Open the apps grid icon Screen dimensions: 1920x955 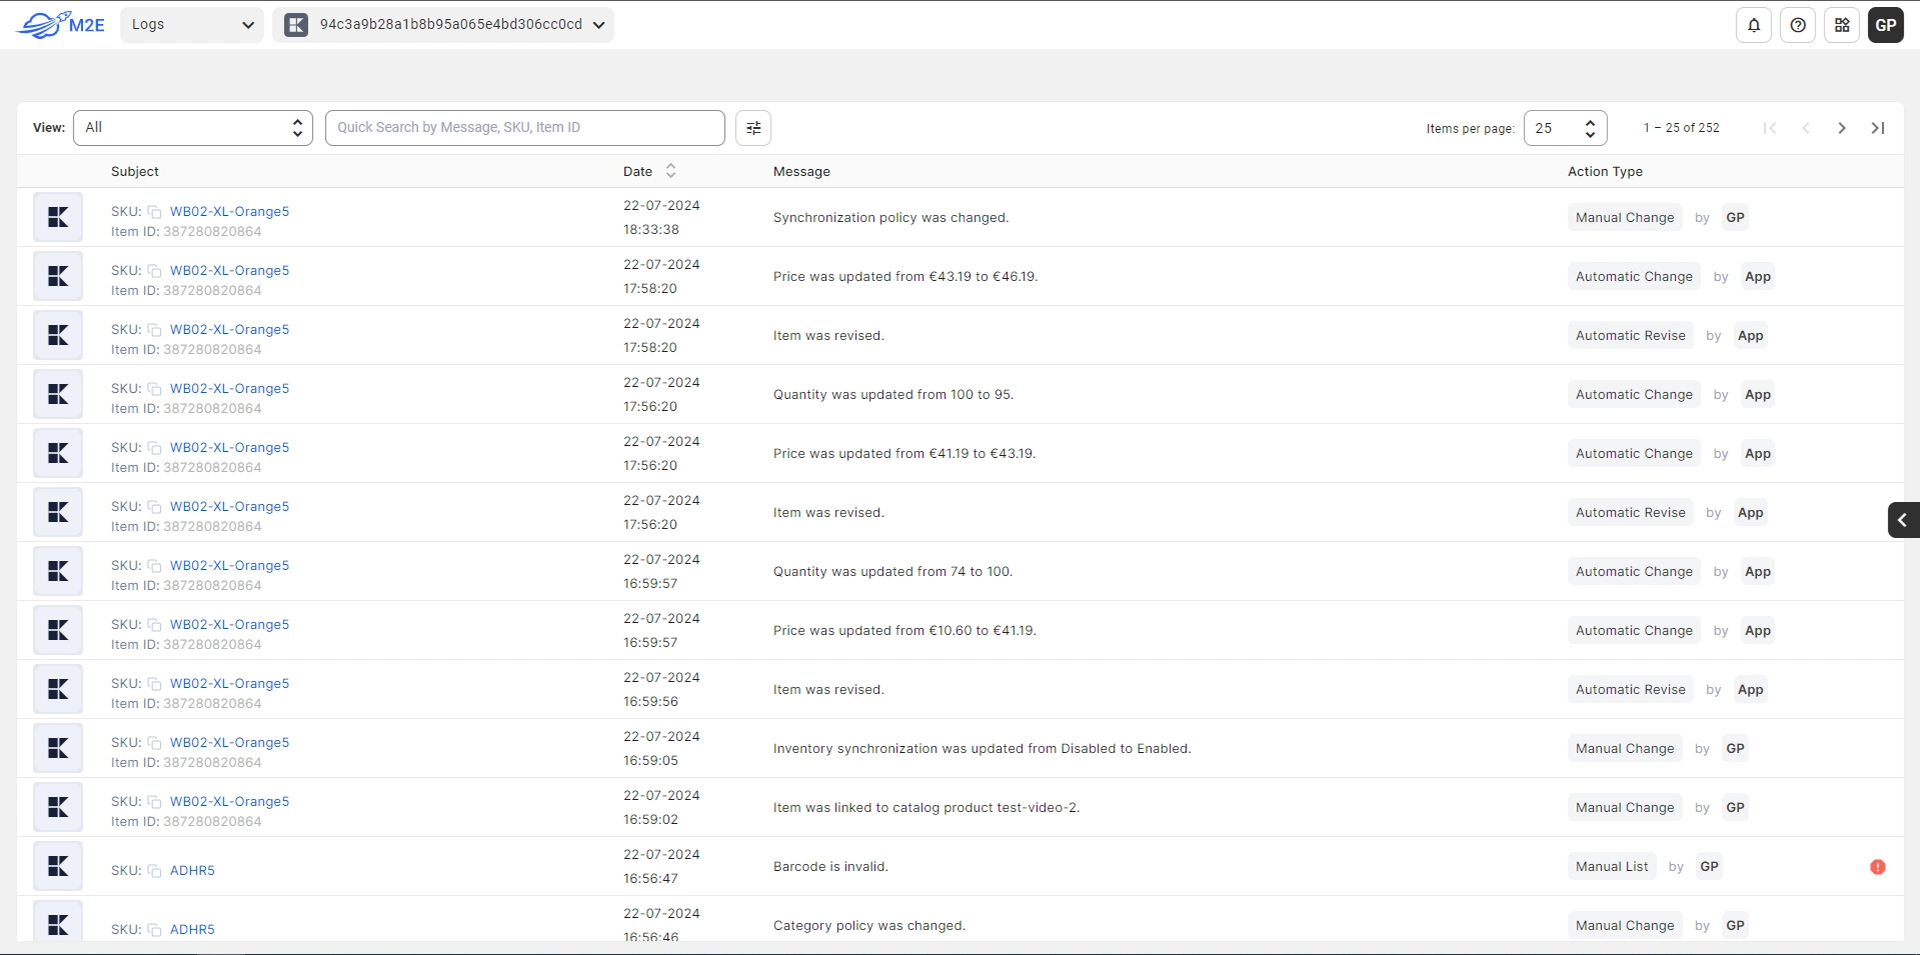(x=1841, y=25)
